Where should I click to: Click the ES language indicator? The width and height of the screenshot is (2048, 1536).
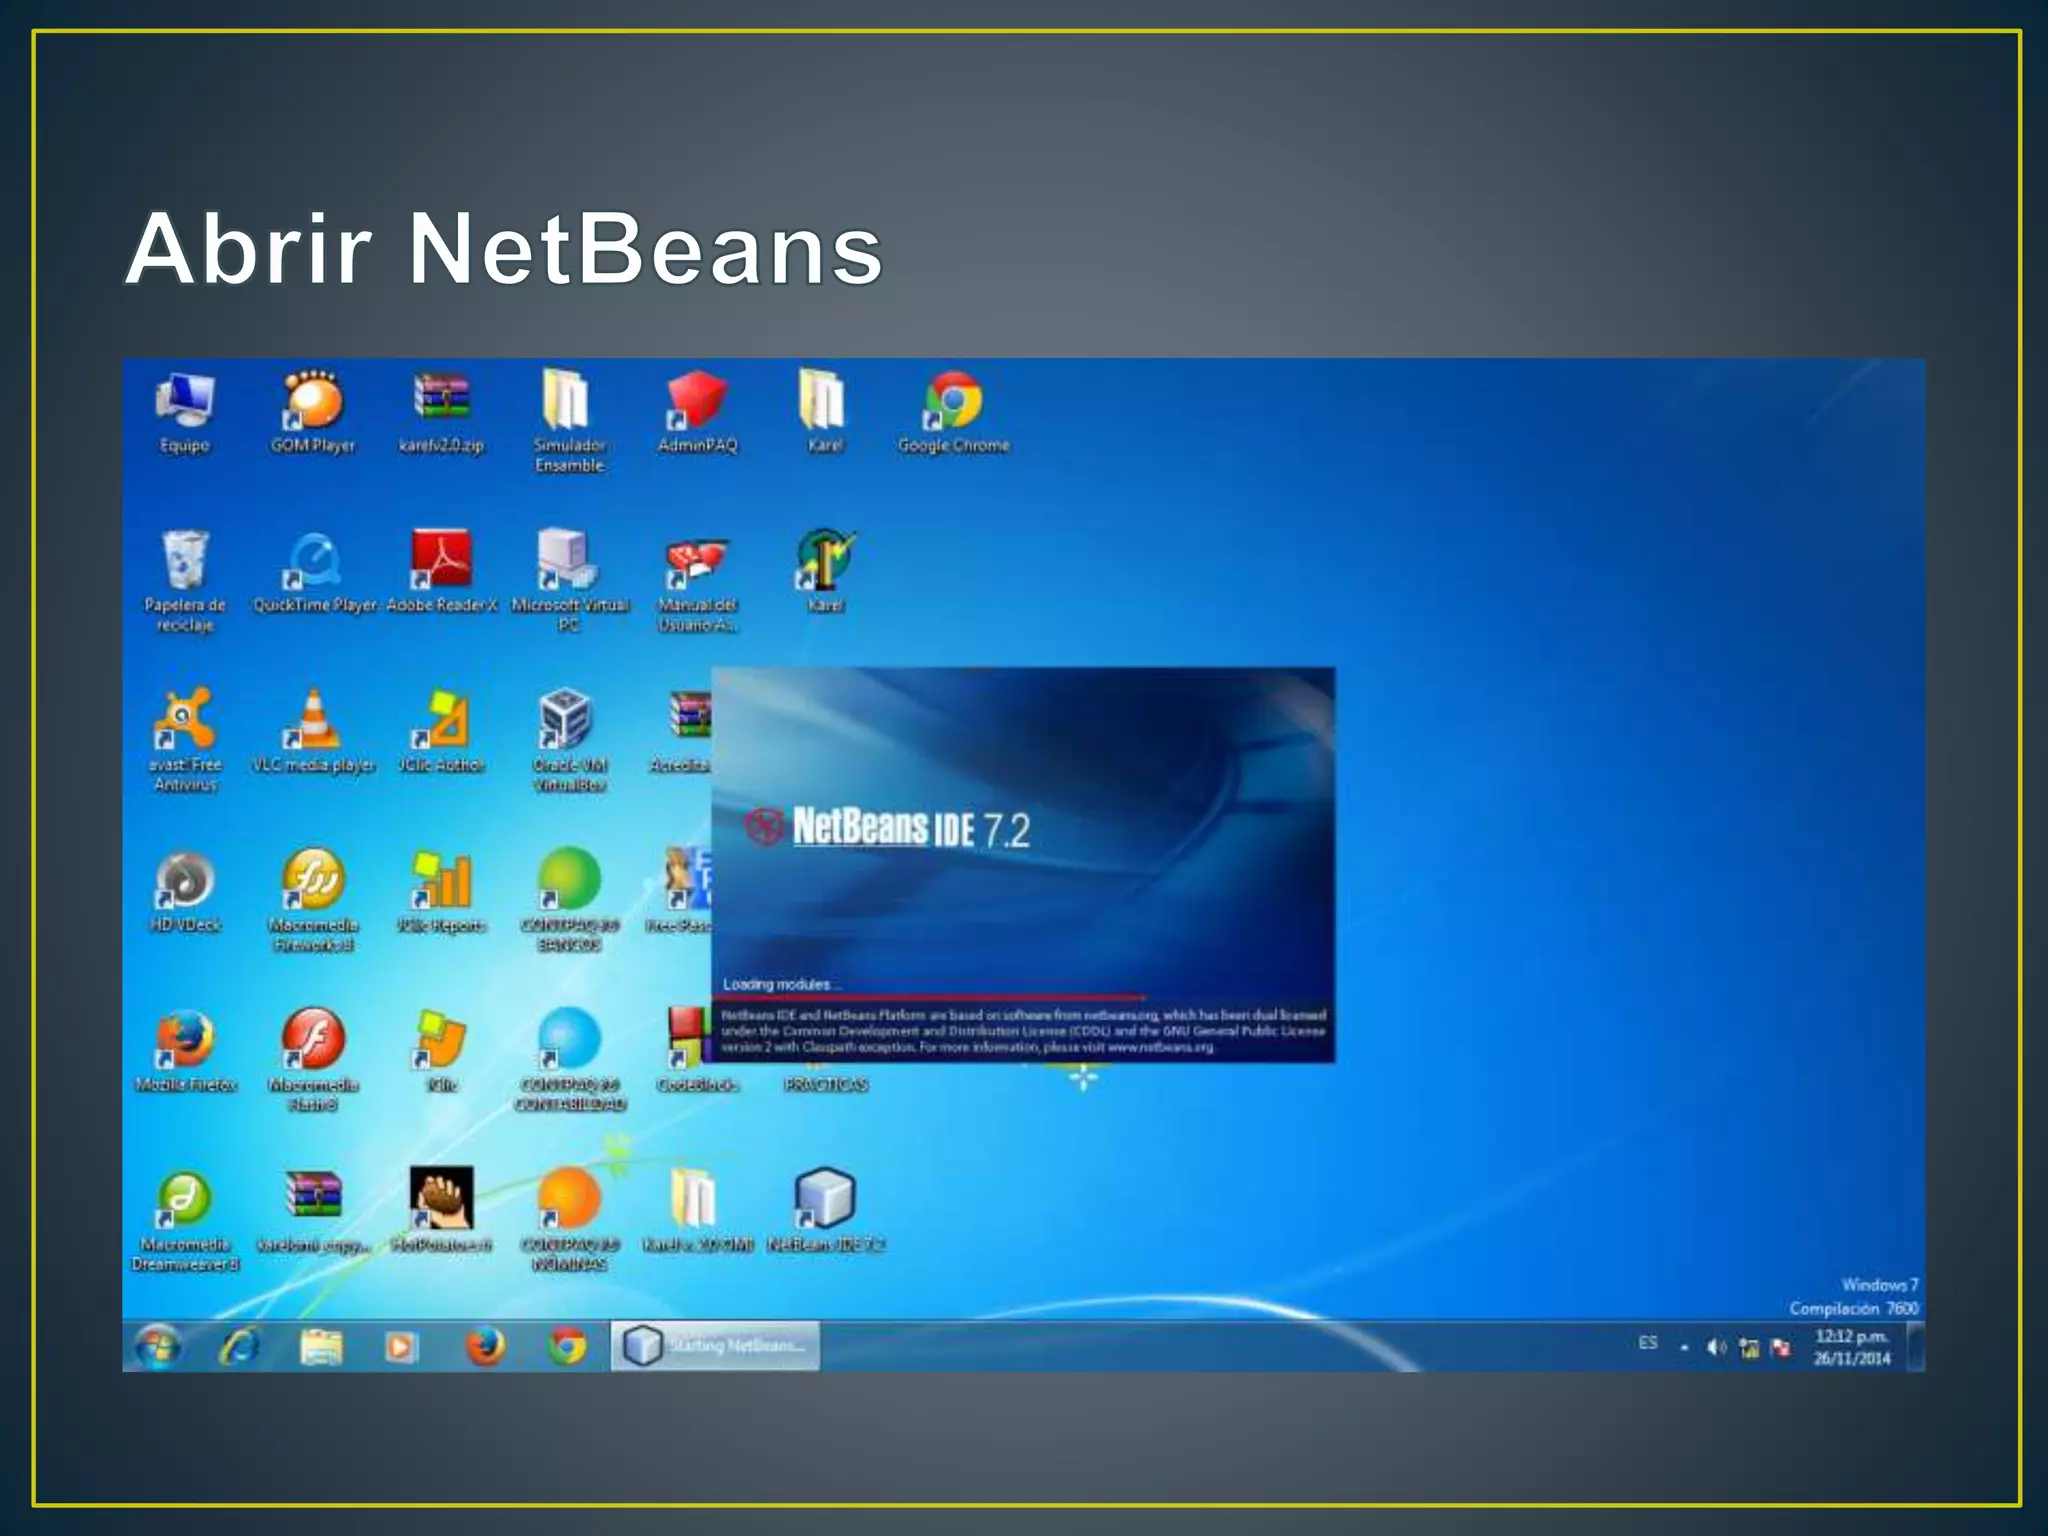click(x=1648, y=1343)
